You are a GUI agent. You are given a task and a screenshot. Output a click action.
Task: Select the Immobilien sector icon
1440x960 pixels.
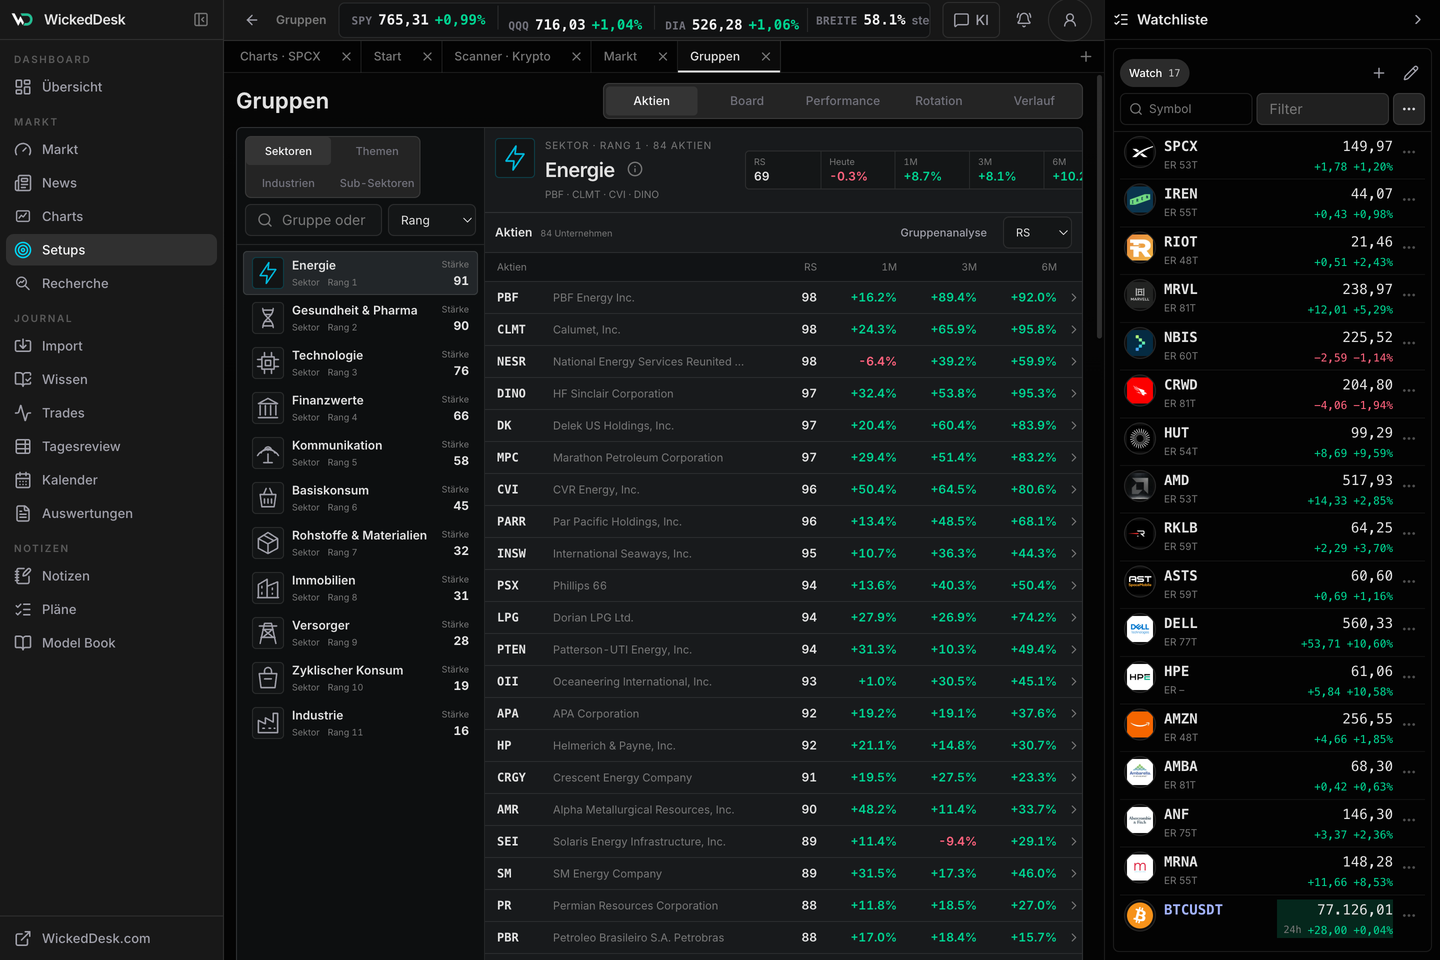click(268, 588)
